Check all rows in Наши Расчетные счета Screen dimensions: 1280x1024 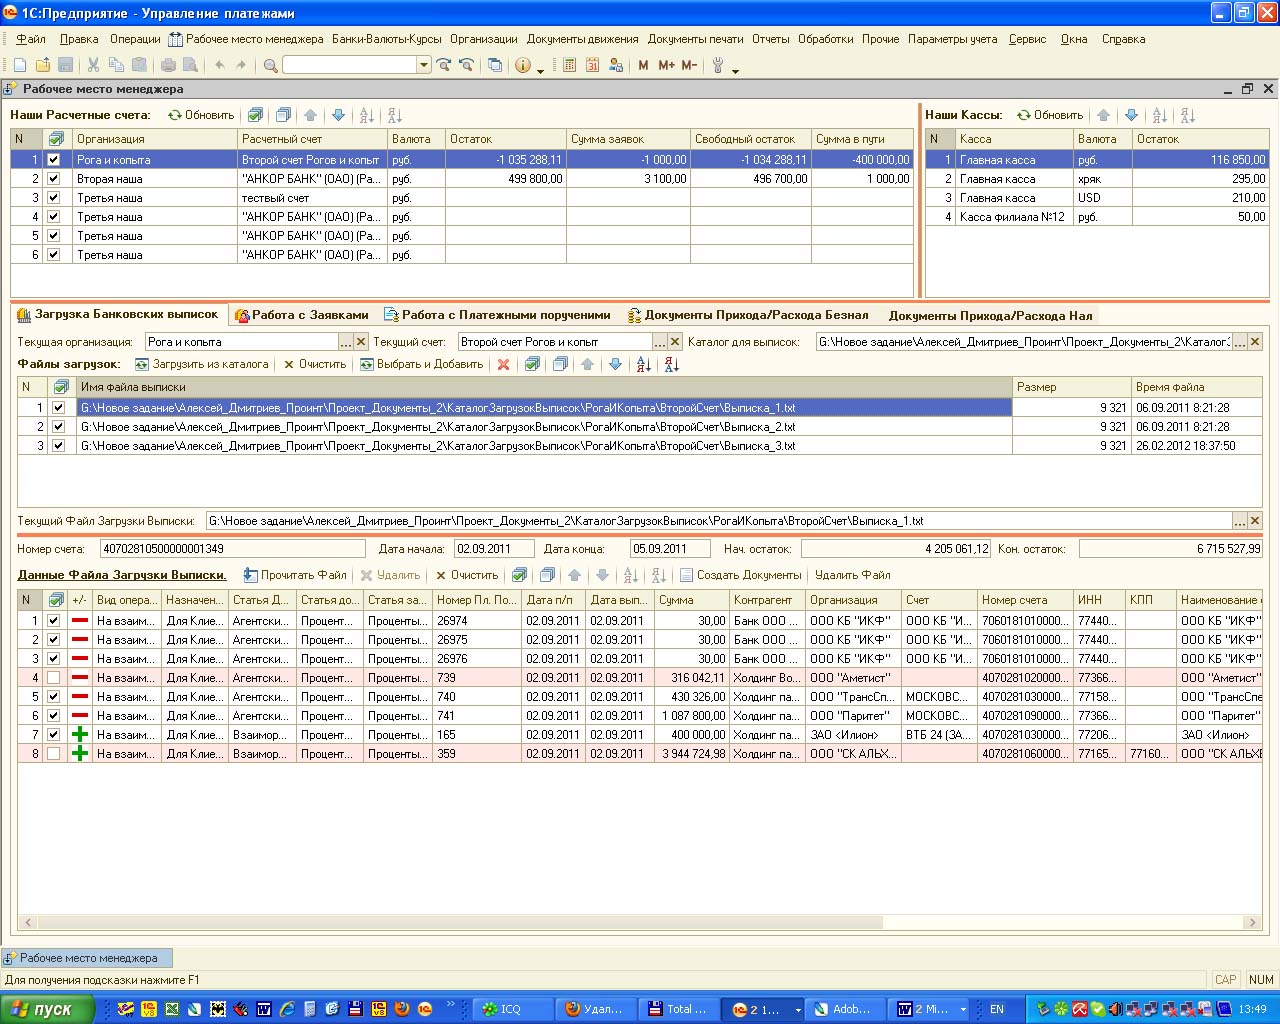[255, 115]
